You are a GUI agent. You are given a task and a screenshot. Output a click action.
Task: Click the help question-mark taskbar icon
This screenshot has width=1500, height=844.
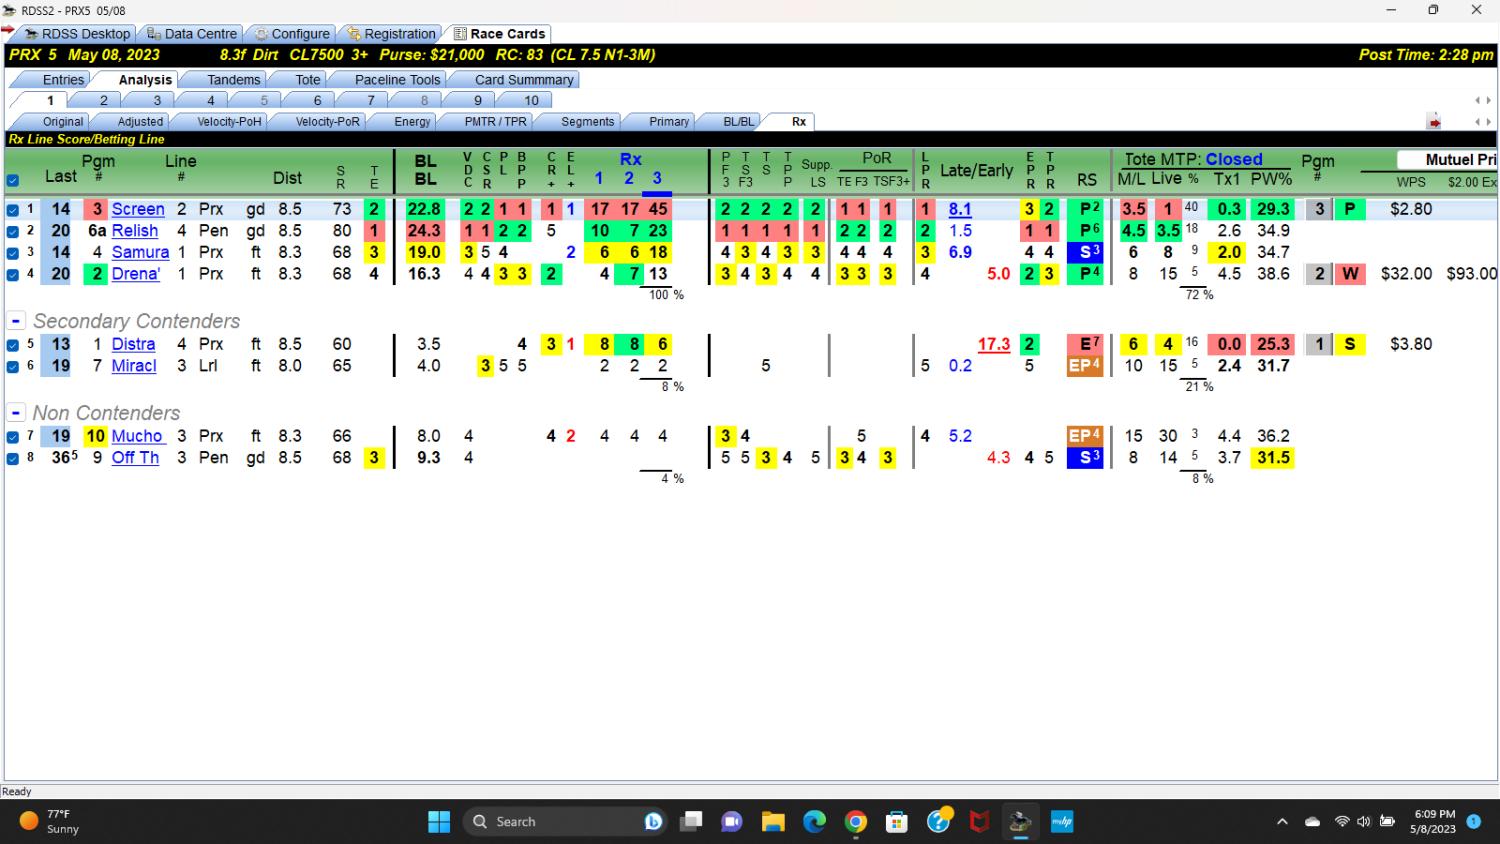[x=938, y=821]
